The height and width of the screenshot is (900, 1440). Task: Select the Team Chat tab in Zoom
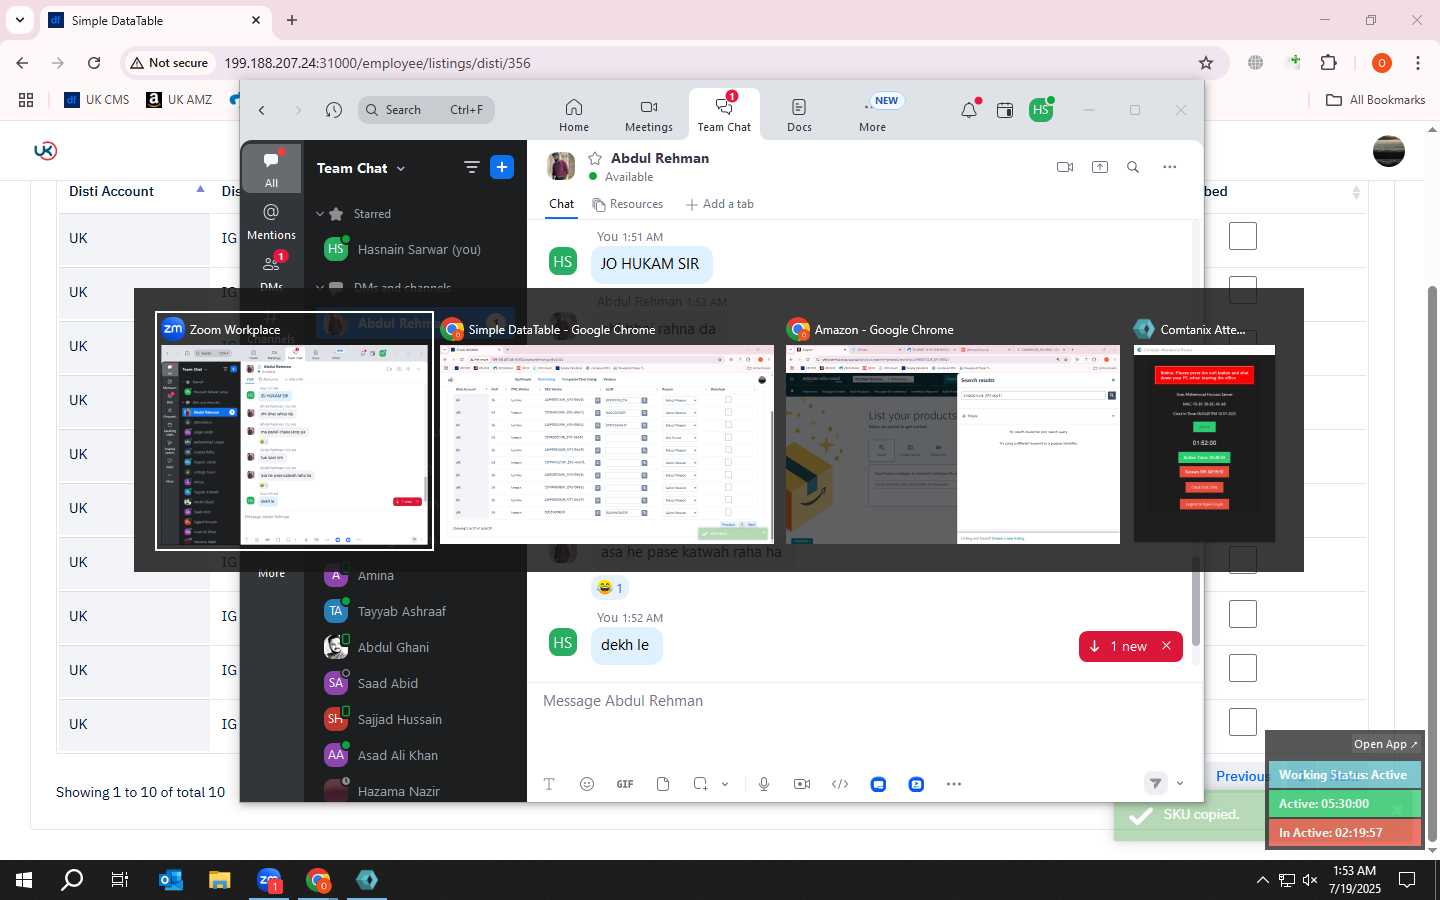tap(724, 115)
